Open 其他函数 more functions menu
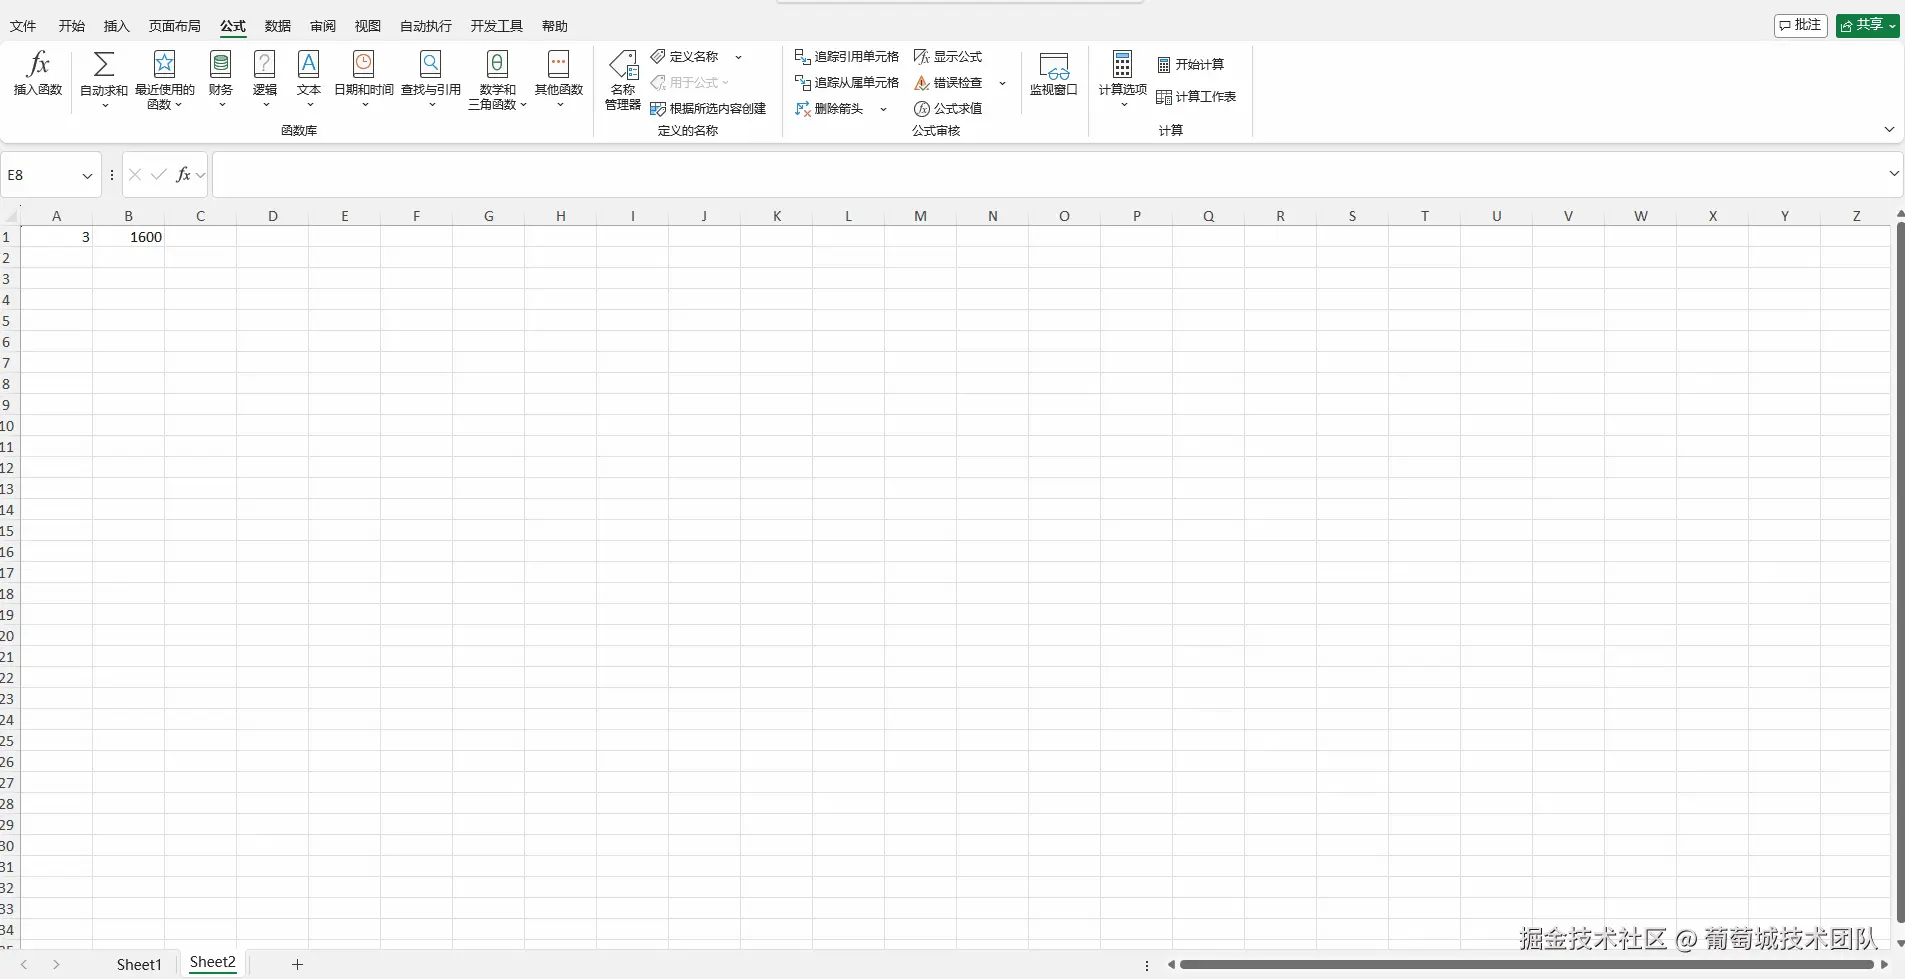This screenshot has height=979, width=1905. click(x=559, y=80)
